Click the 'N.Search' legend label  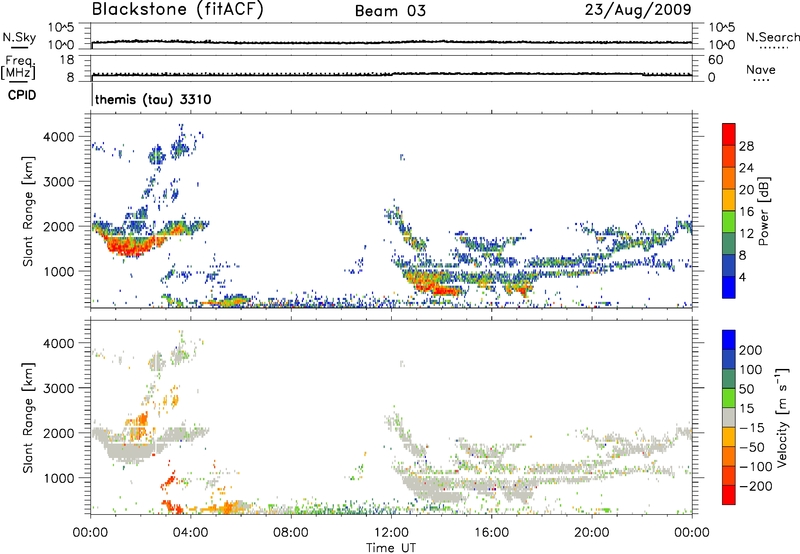[x=772, y=37]
